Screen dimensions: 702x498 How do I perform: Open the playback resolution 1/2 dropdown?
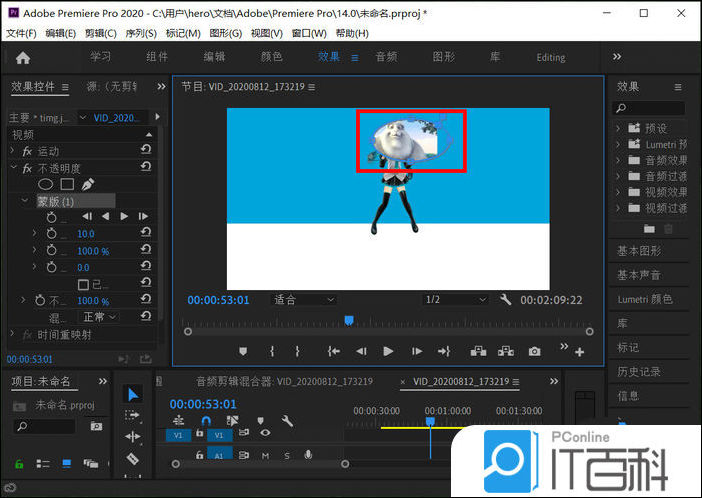[x=455, y=299]
